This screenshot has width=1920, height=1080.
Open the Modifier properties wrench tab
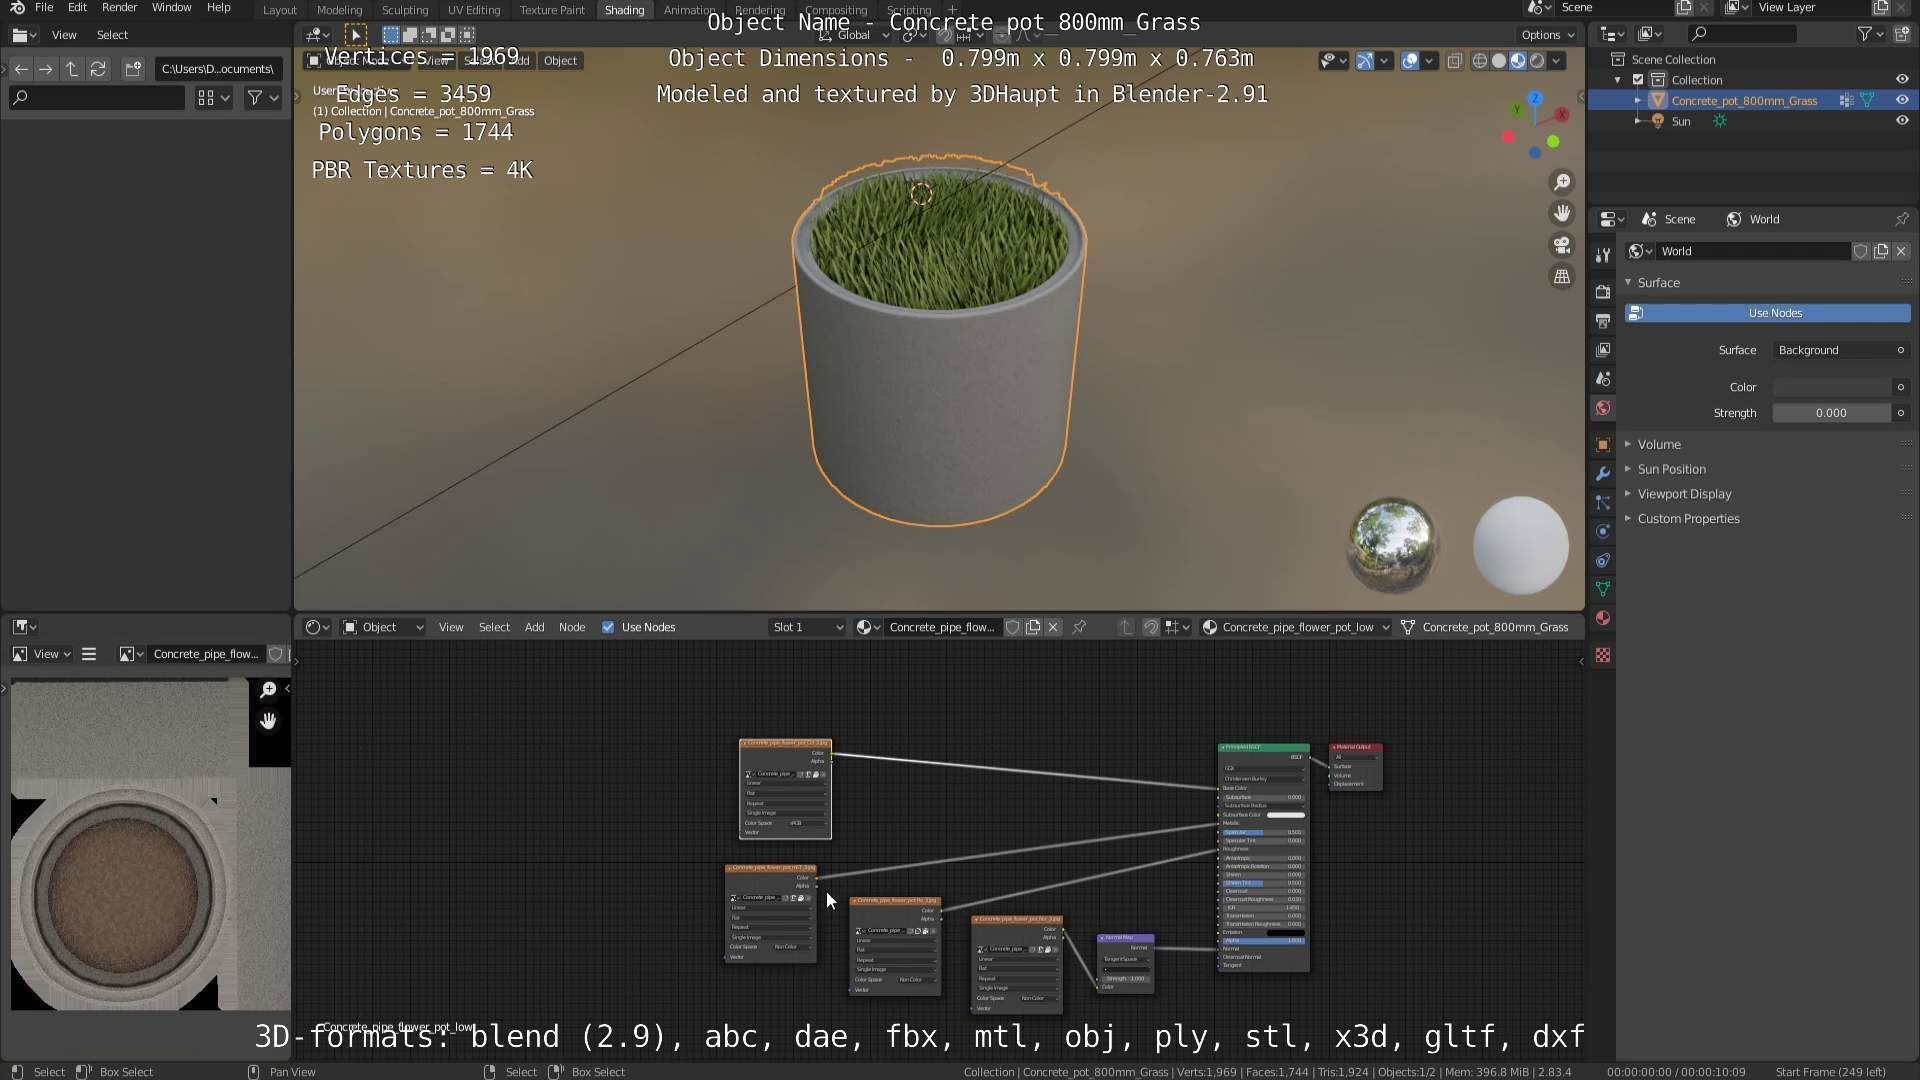pos(1603,473)
